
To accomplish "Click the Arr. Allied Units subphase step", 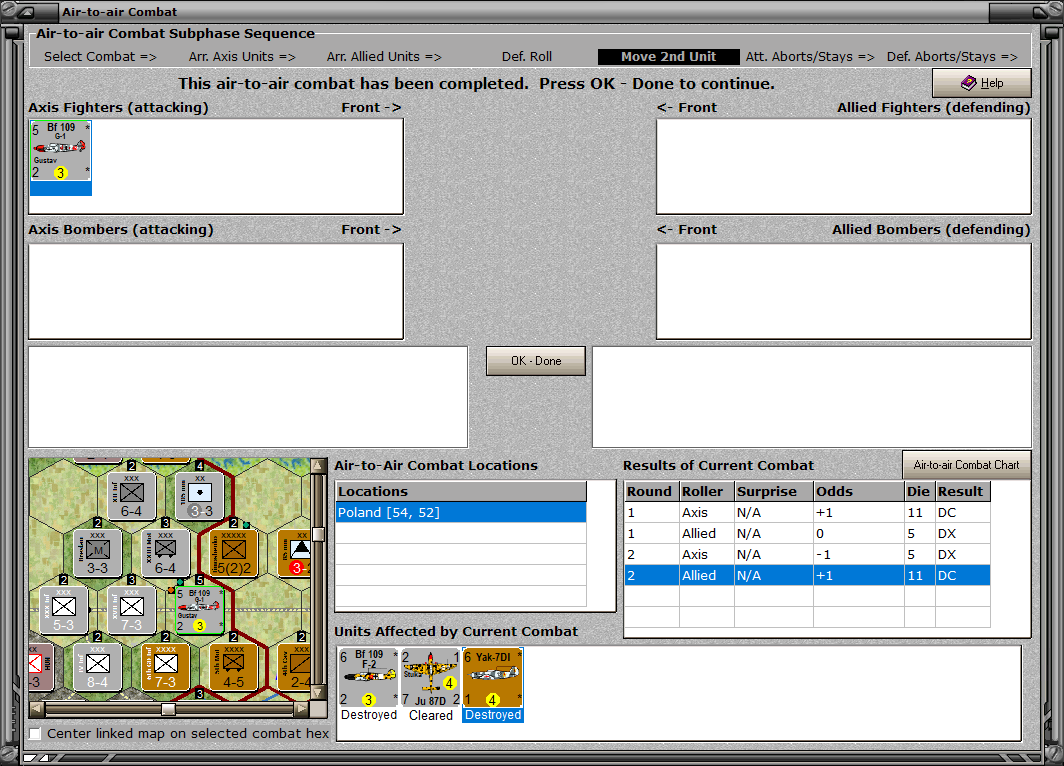I will click(384, 57).
